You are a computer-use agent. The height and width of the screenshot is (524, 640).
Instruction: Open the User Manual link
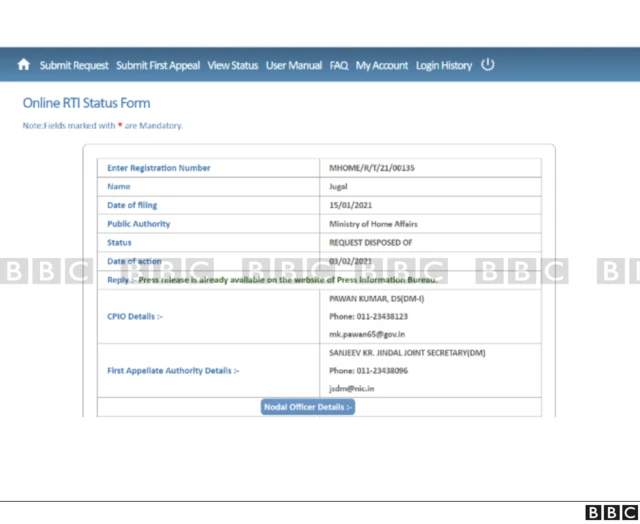tap(294, 66)
